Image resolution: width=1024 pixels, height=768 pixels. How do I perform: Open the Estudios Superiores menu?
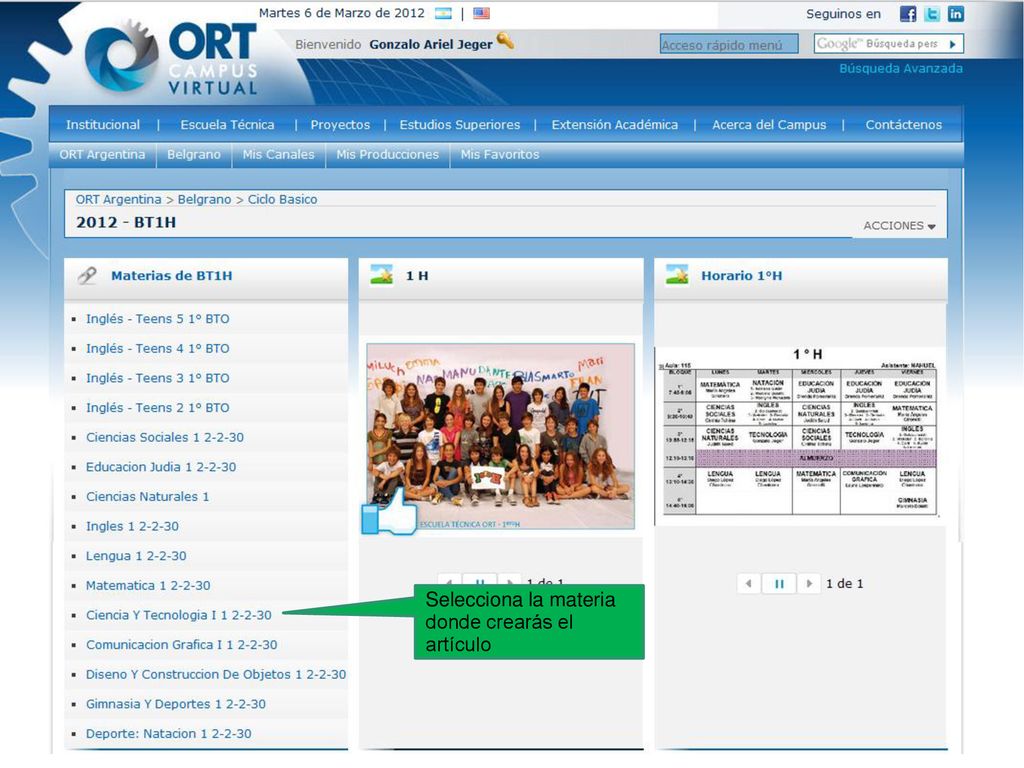(460, 125)
